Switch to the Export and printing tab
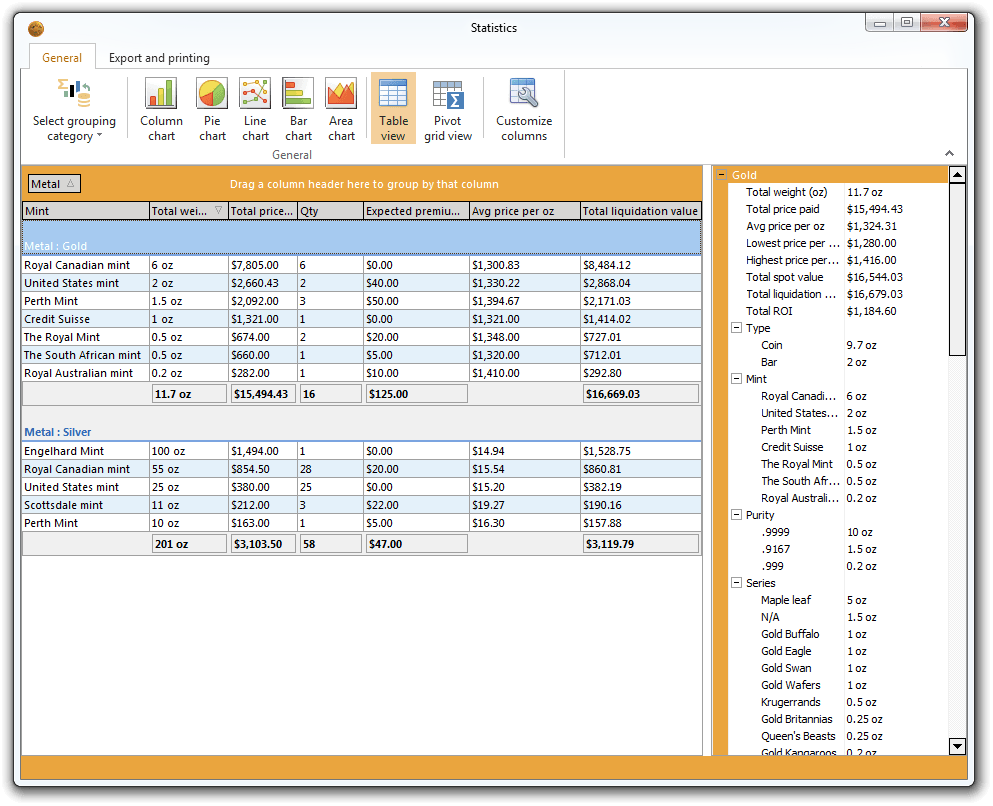993x806 pixels. tap(158, 58)
